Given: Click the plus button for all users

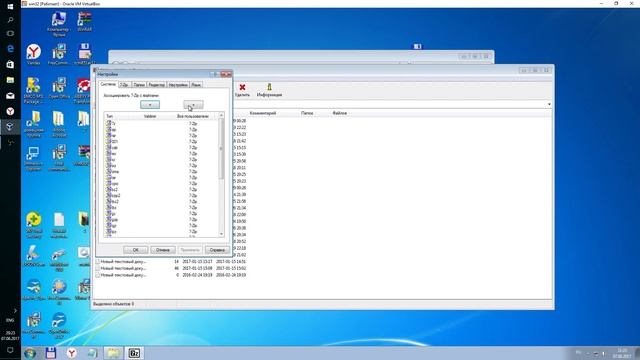Looking at the screenshot, I should click(x=193, y=105).
